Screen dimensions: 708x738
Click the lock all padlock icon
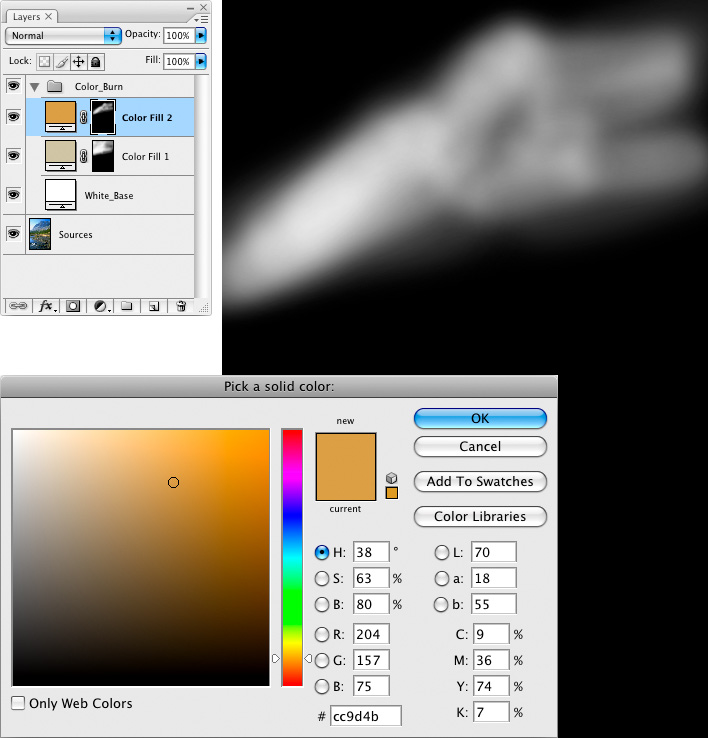click(x=95, y=62)
